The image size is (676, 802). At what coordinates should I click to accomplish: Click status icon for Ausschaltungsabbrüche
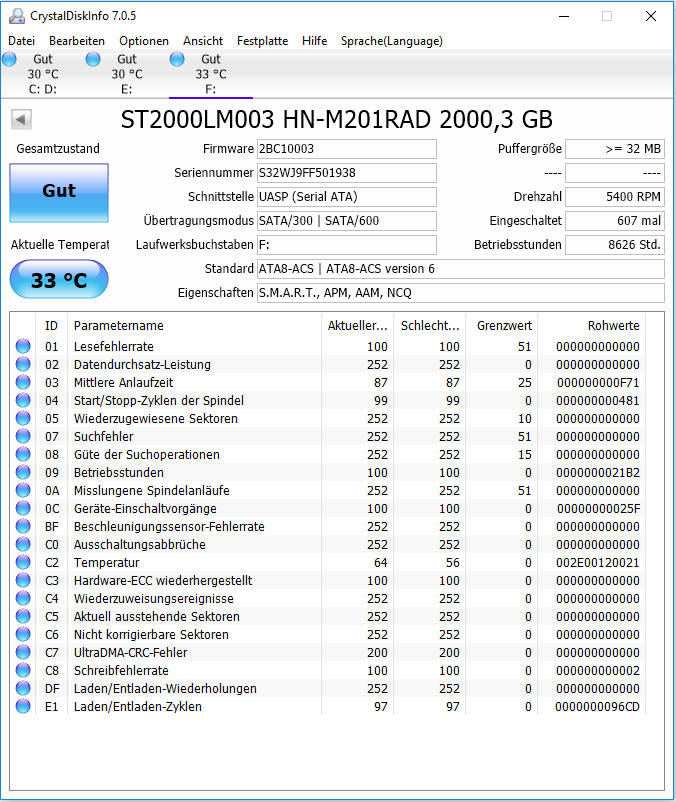click(x=23, y=544)
